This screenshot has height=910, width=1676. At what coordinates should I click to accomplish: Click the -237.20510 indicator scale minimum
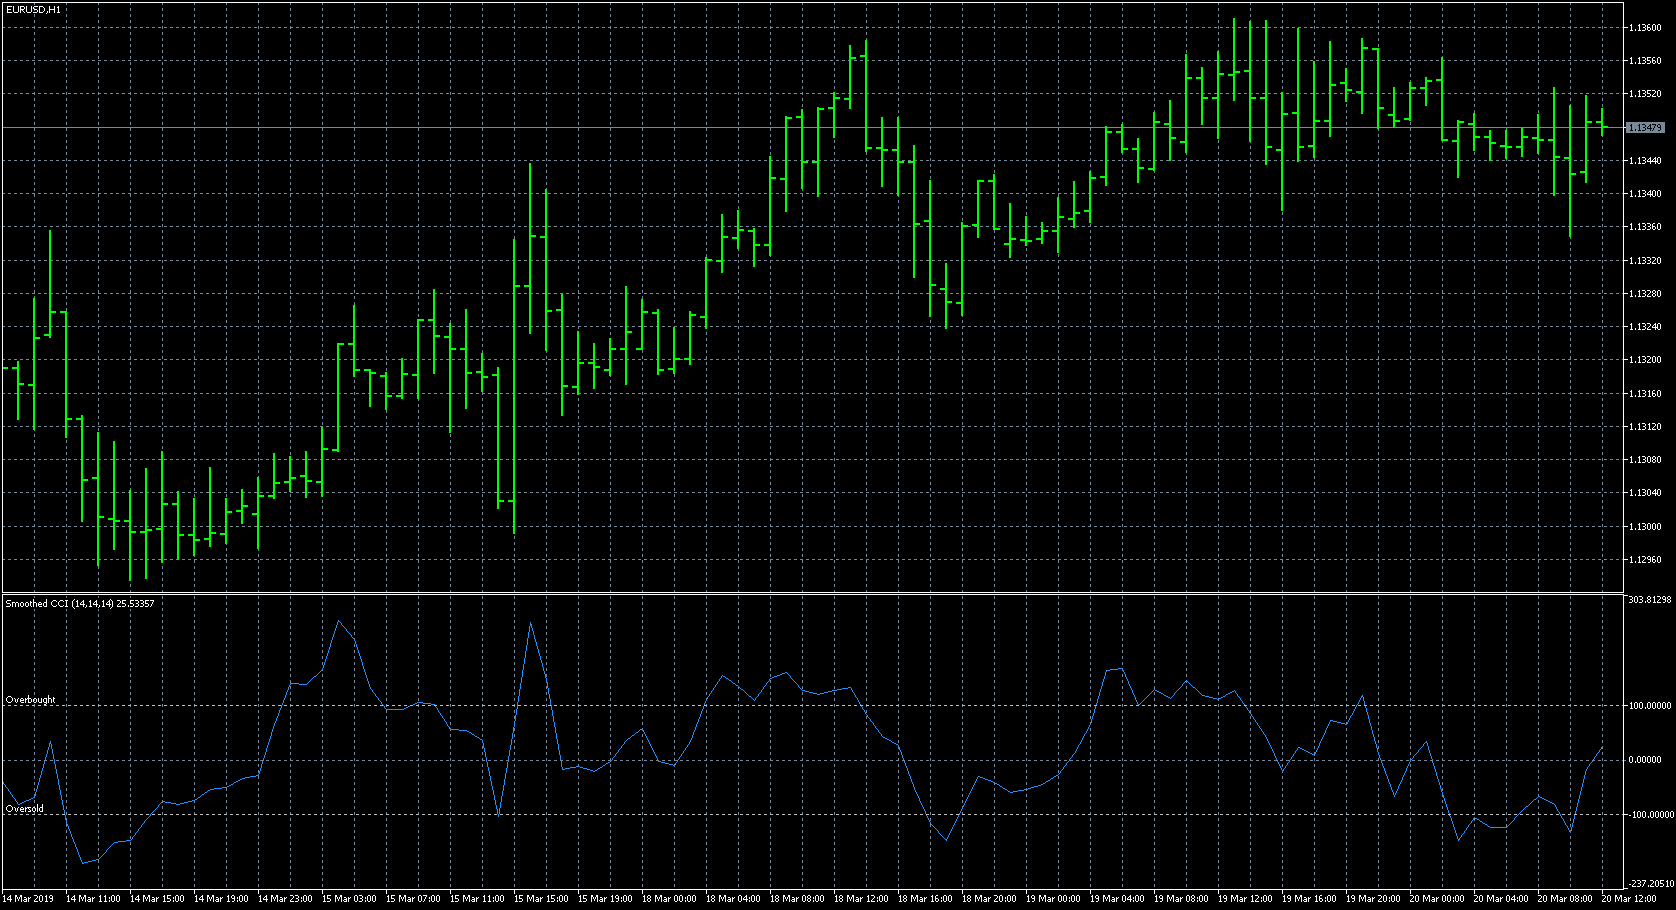[1650, 884]
